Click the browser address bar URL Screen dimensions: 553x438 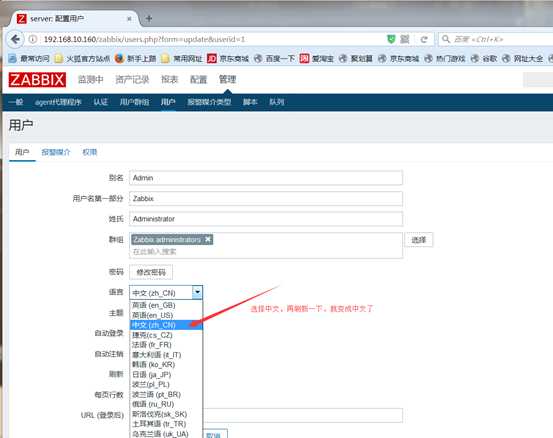pyautogui.click(x=144, y=39)
